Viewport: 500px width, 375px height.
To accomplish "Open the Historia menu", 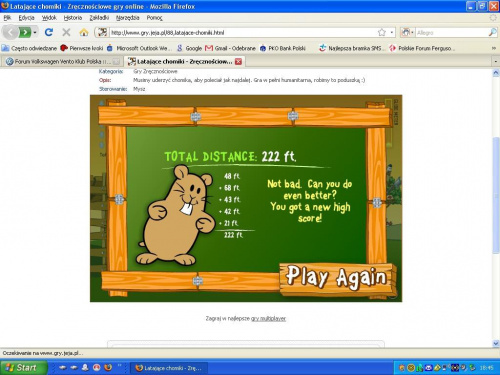I will [73, 18].
